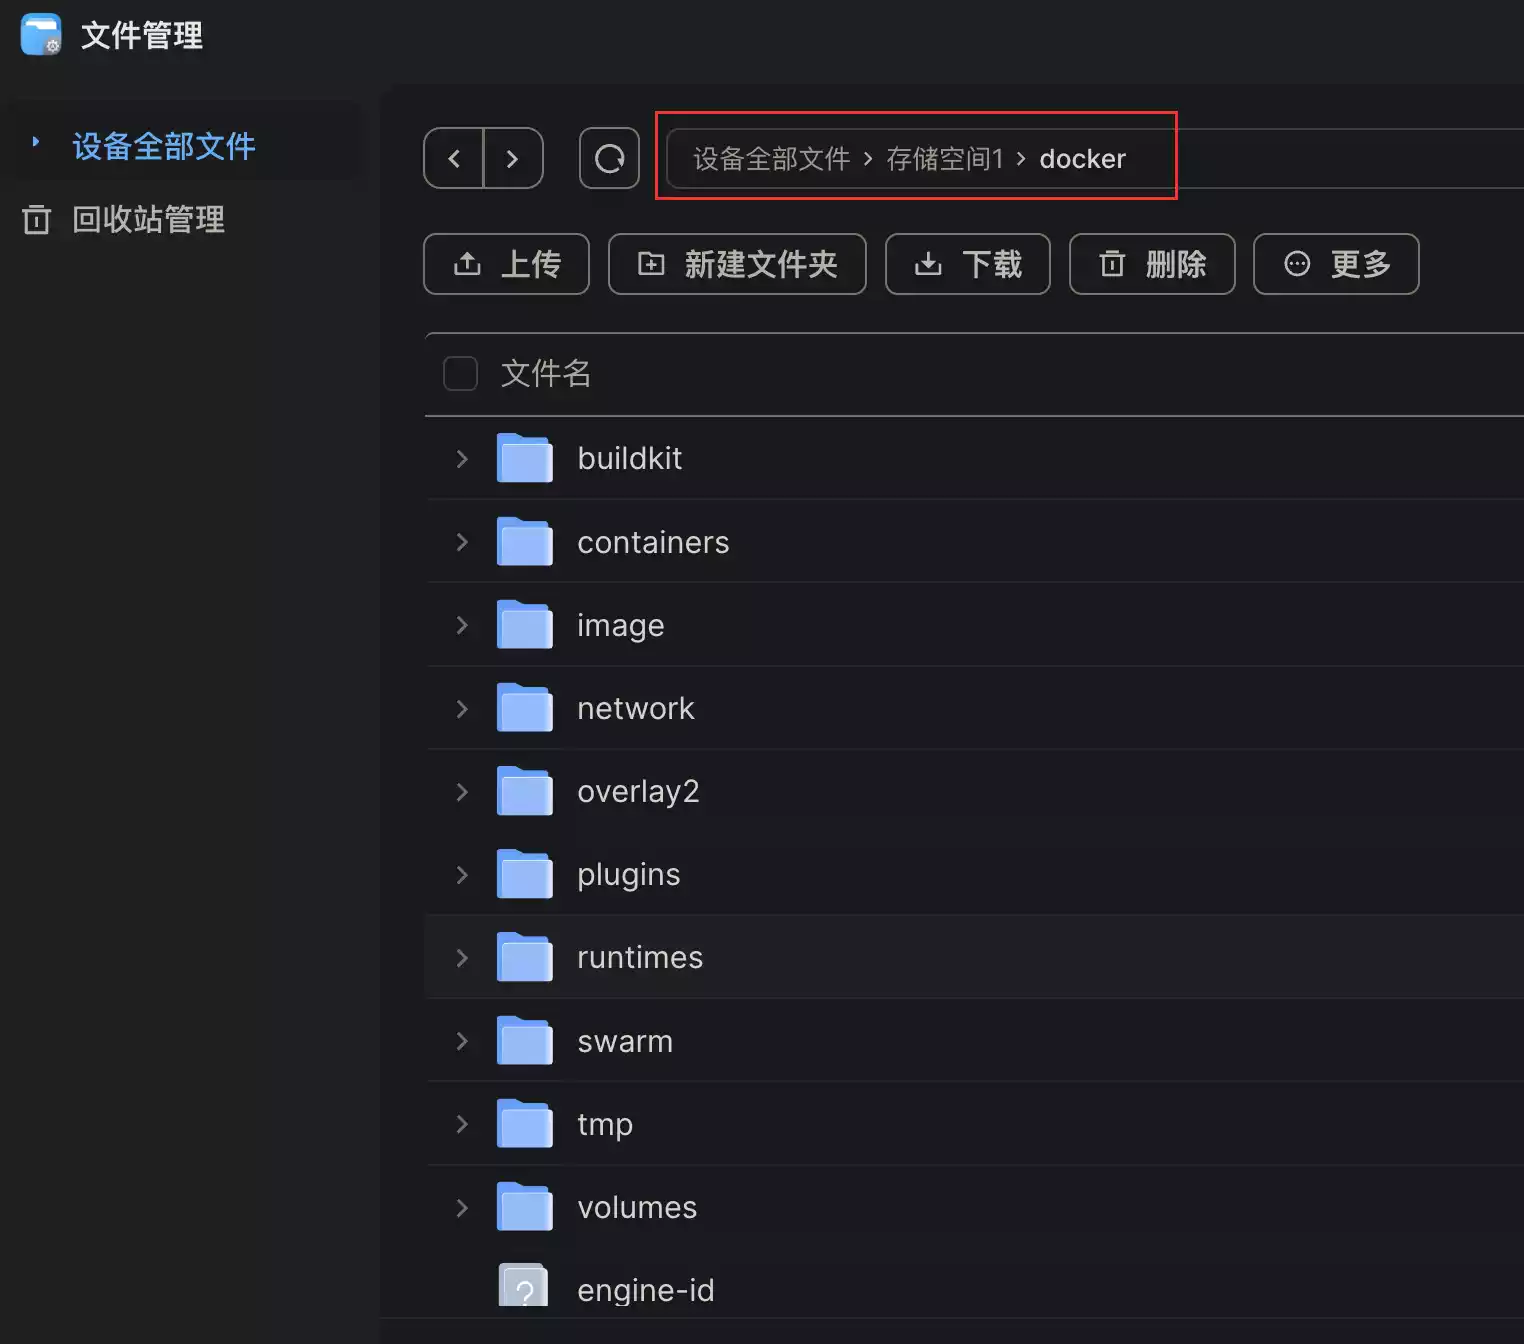Click the forward navigation arrow
This screenshot has height=1344, width=1524.
[x=512, y=158]
